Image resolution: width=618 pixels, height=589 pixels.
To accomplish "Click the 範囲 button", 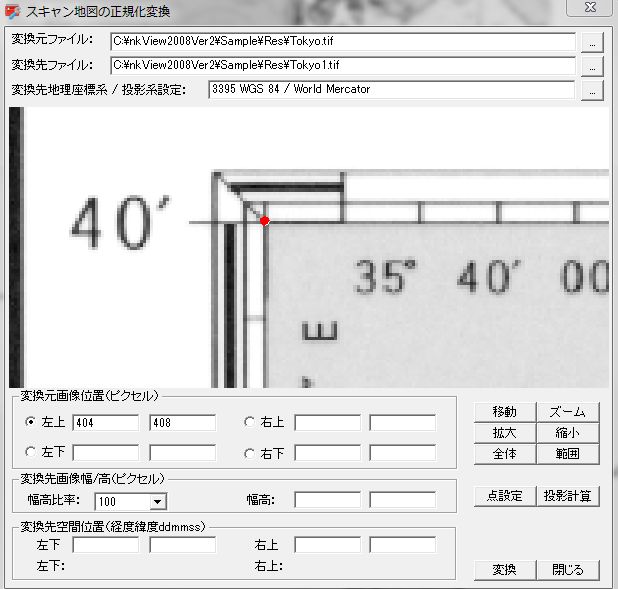I will 567,453.
